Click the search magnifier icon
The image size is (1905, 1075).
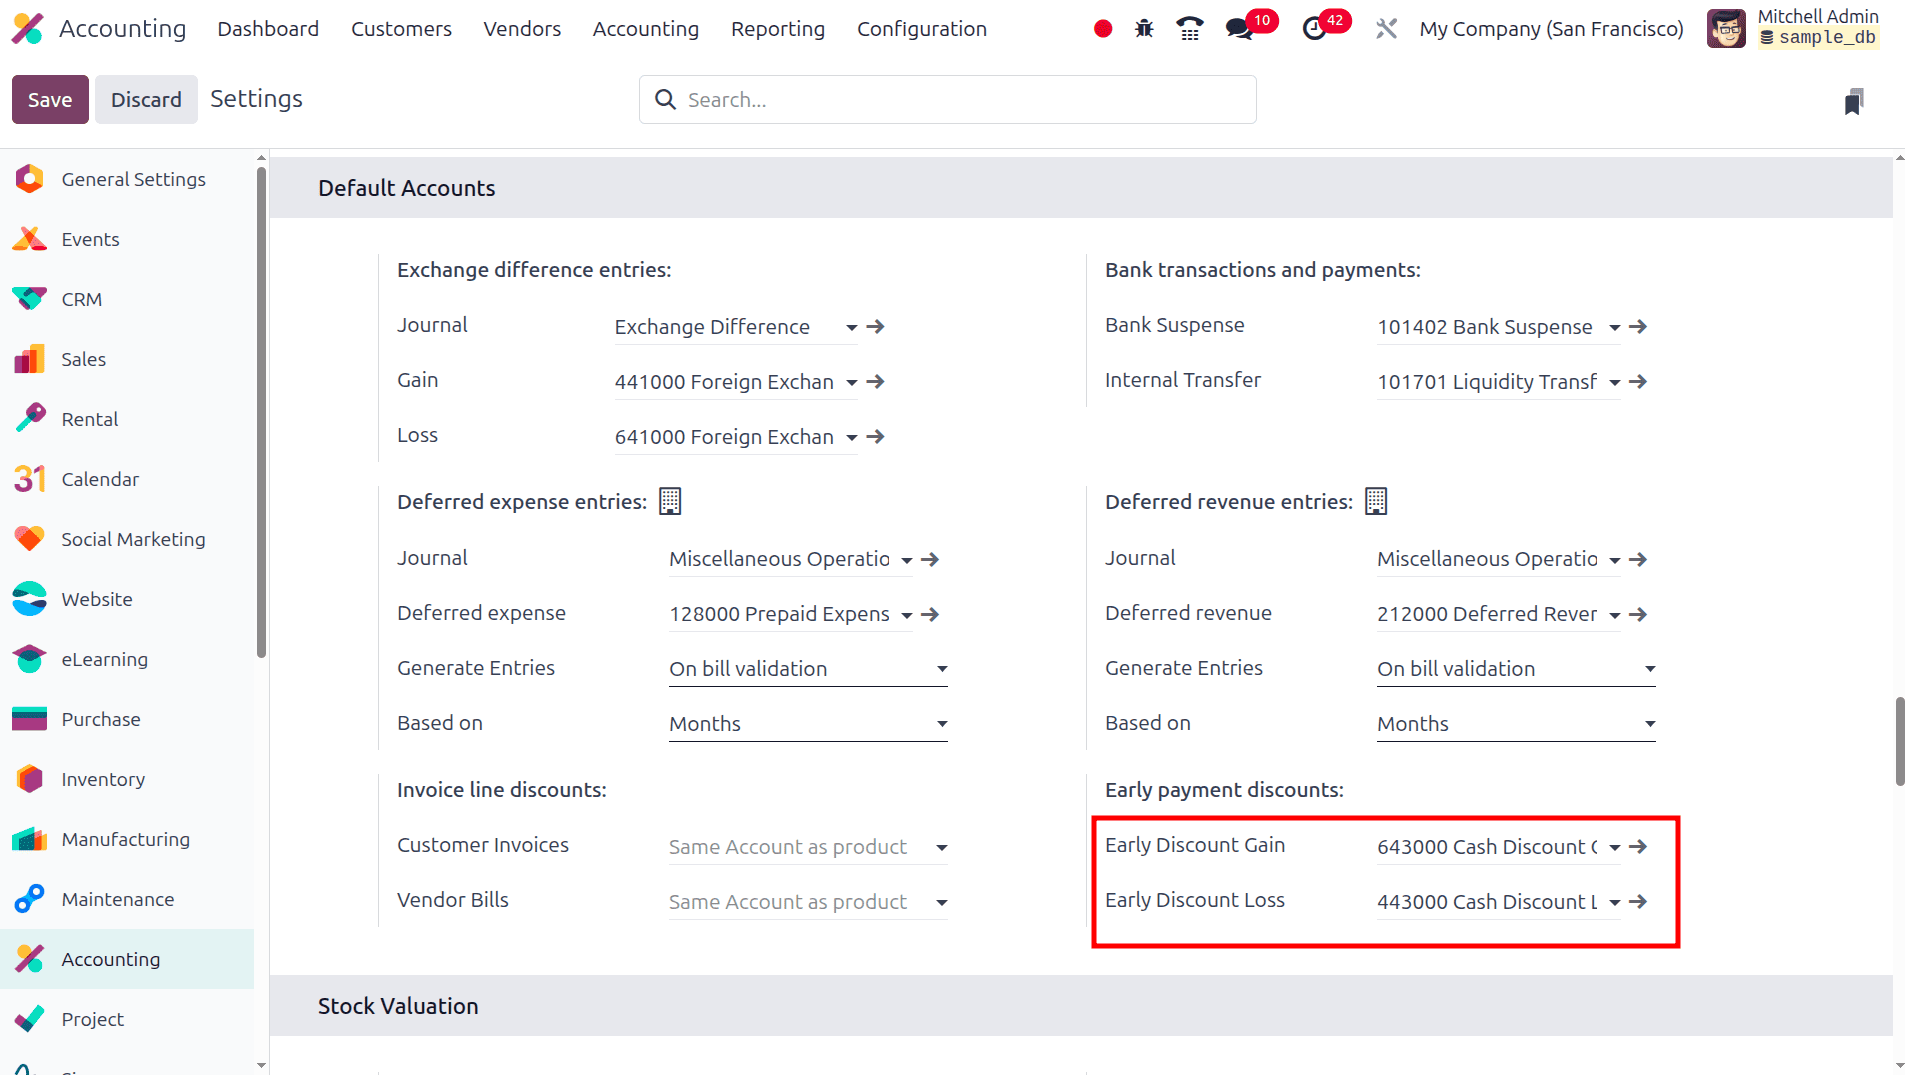pyautogui.click(x=665, y=99)
